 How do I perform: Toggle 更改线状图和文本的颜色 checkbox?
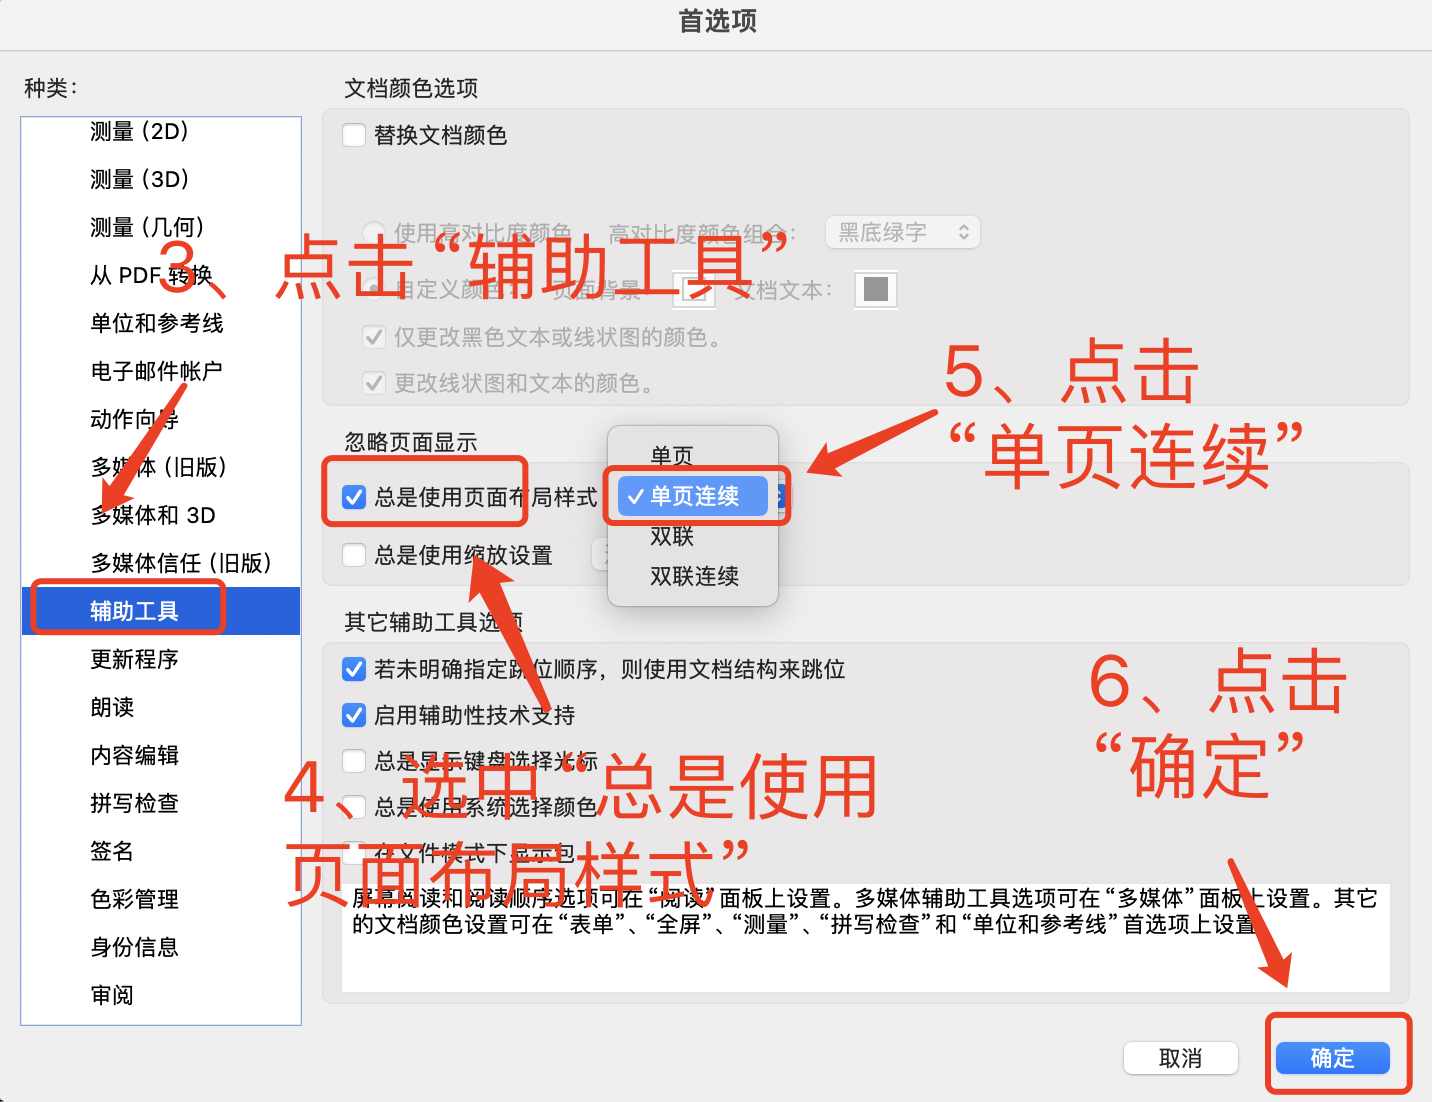[374, 383]
